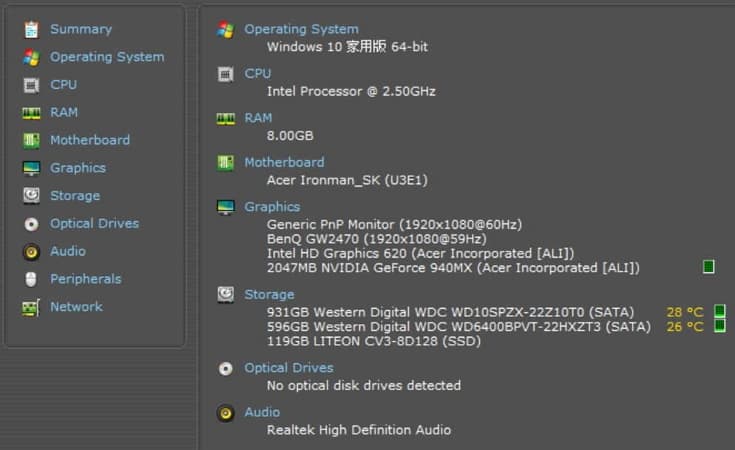Open the RAM sidebar section
Screen dimensions: 735x450
(x=64, y=112)
